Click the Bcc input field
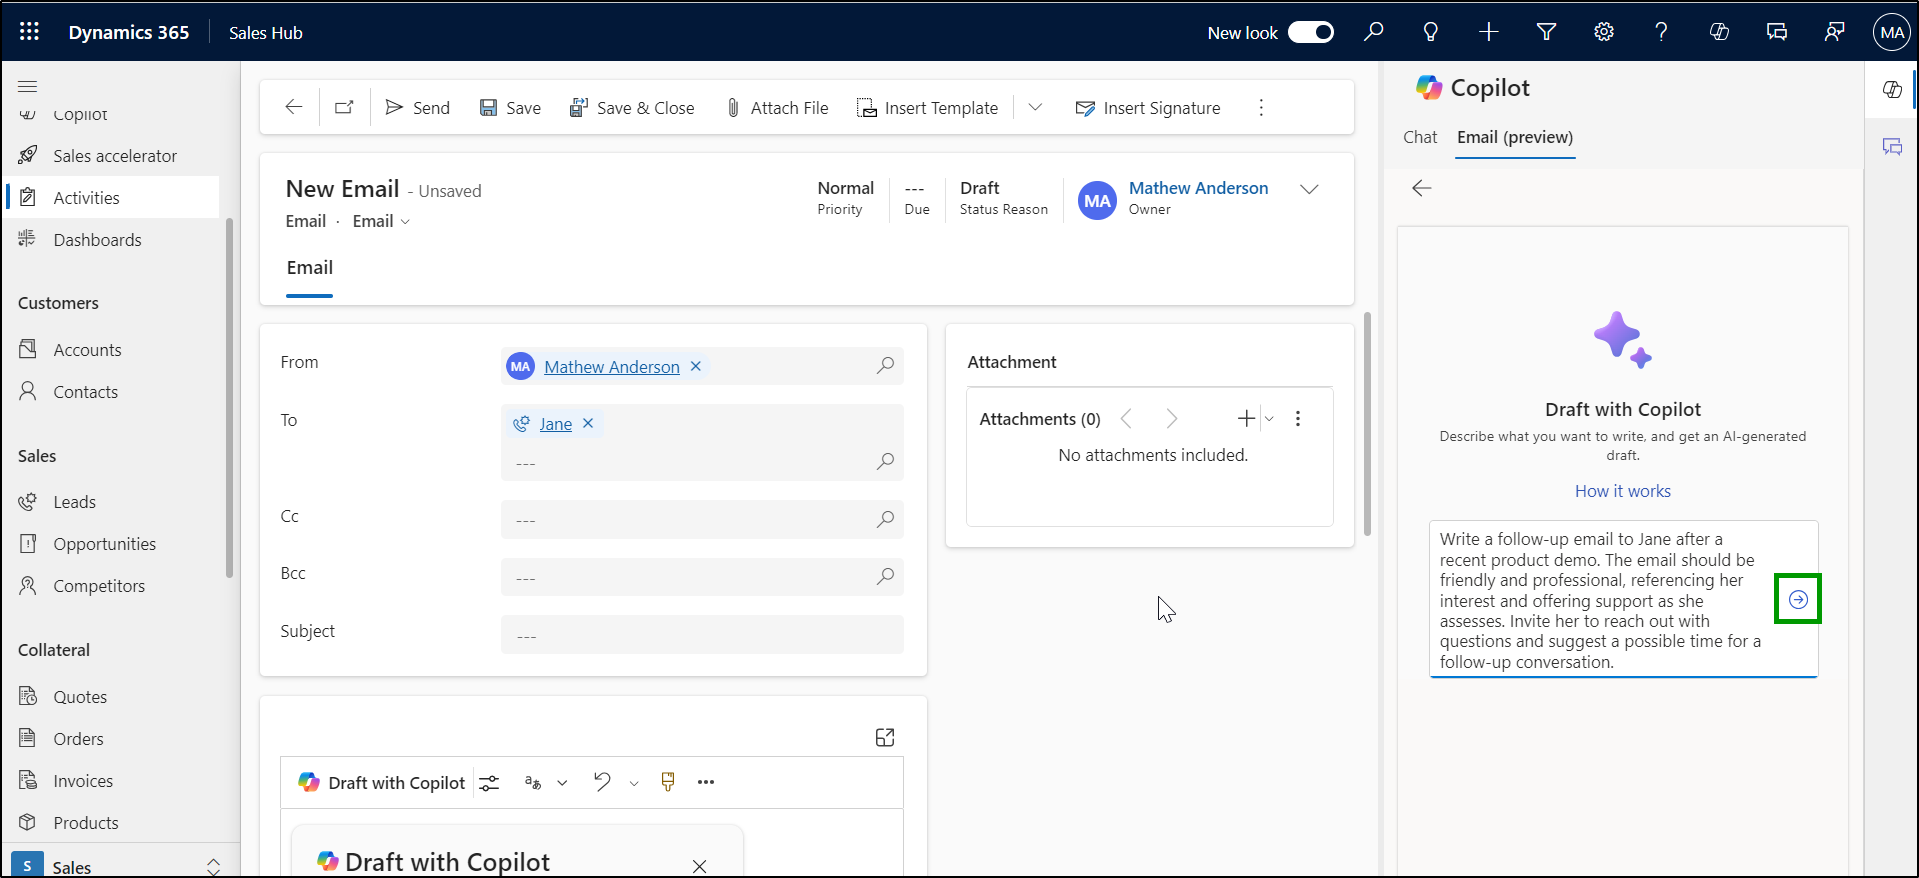 point(702,577)
